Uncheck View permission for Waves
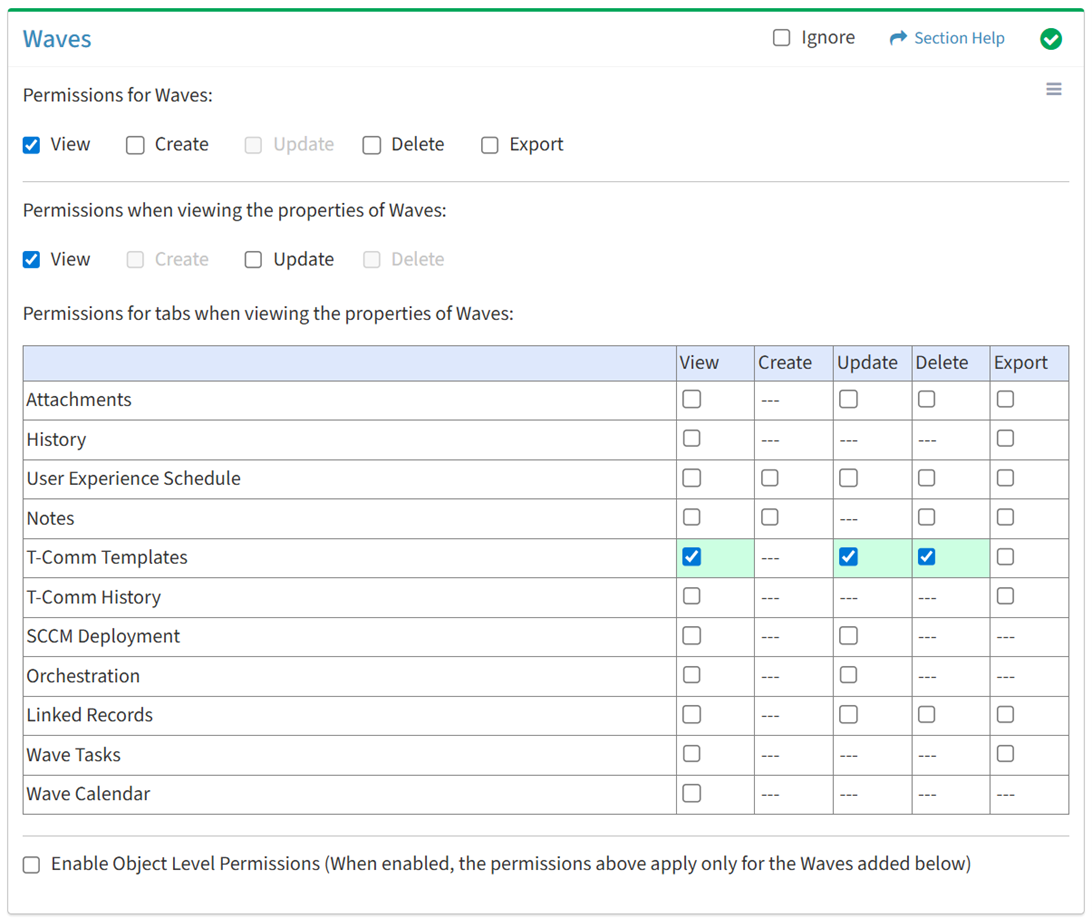 point(32,145)
